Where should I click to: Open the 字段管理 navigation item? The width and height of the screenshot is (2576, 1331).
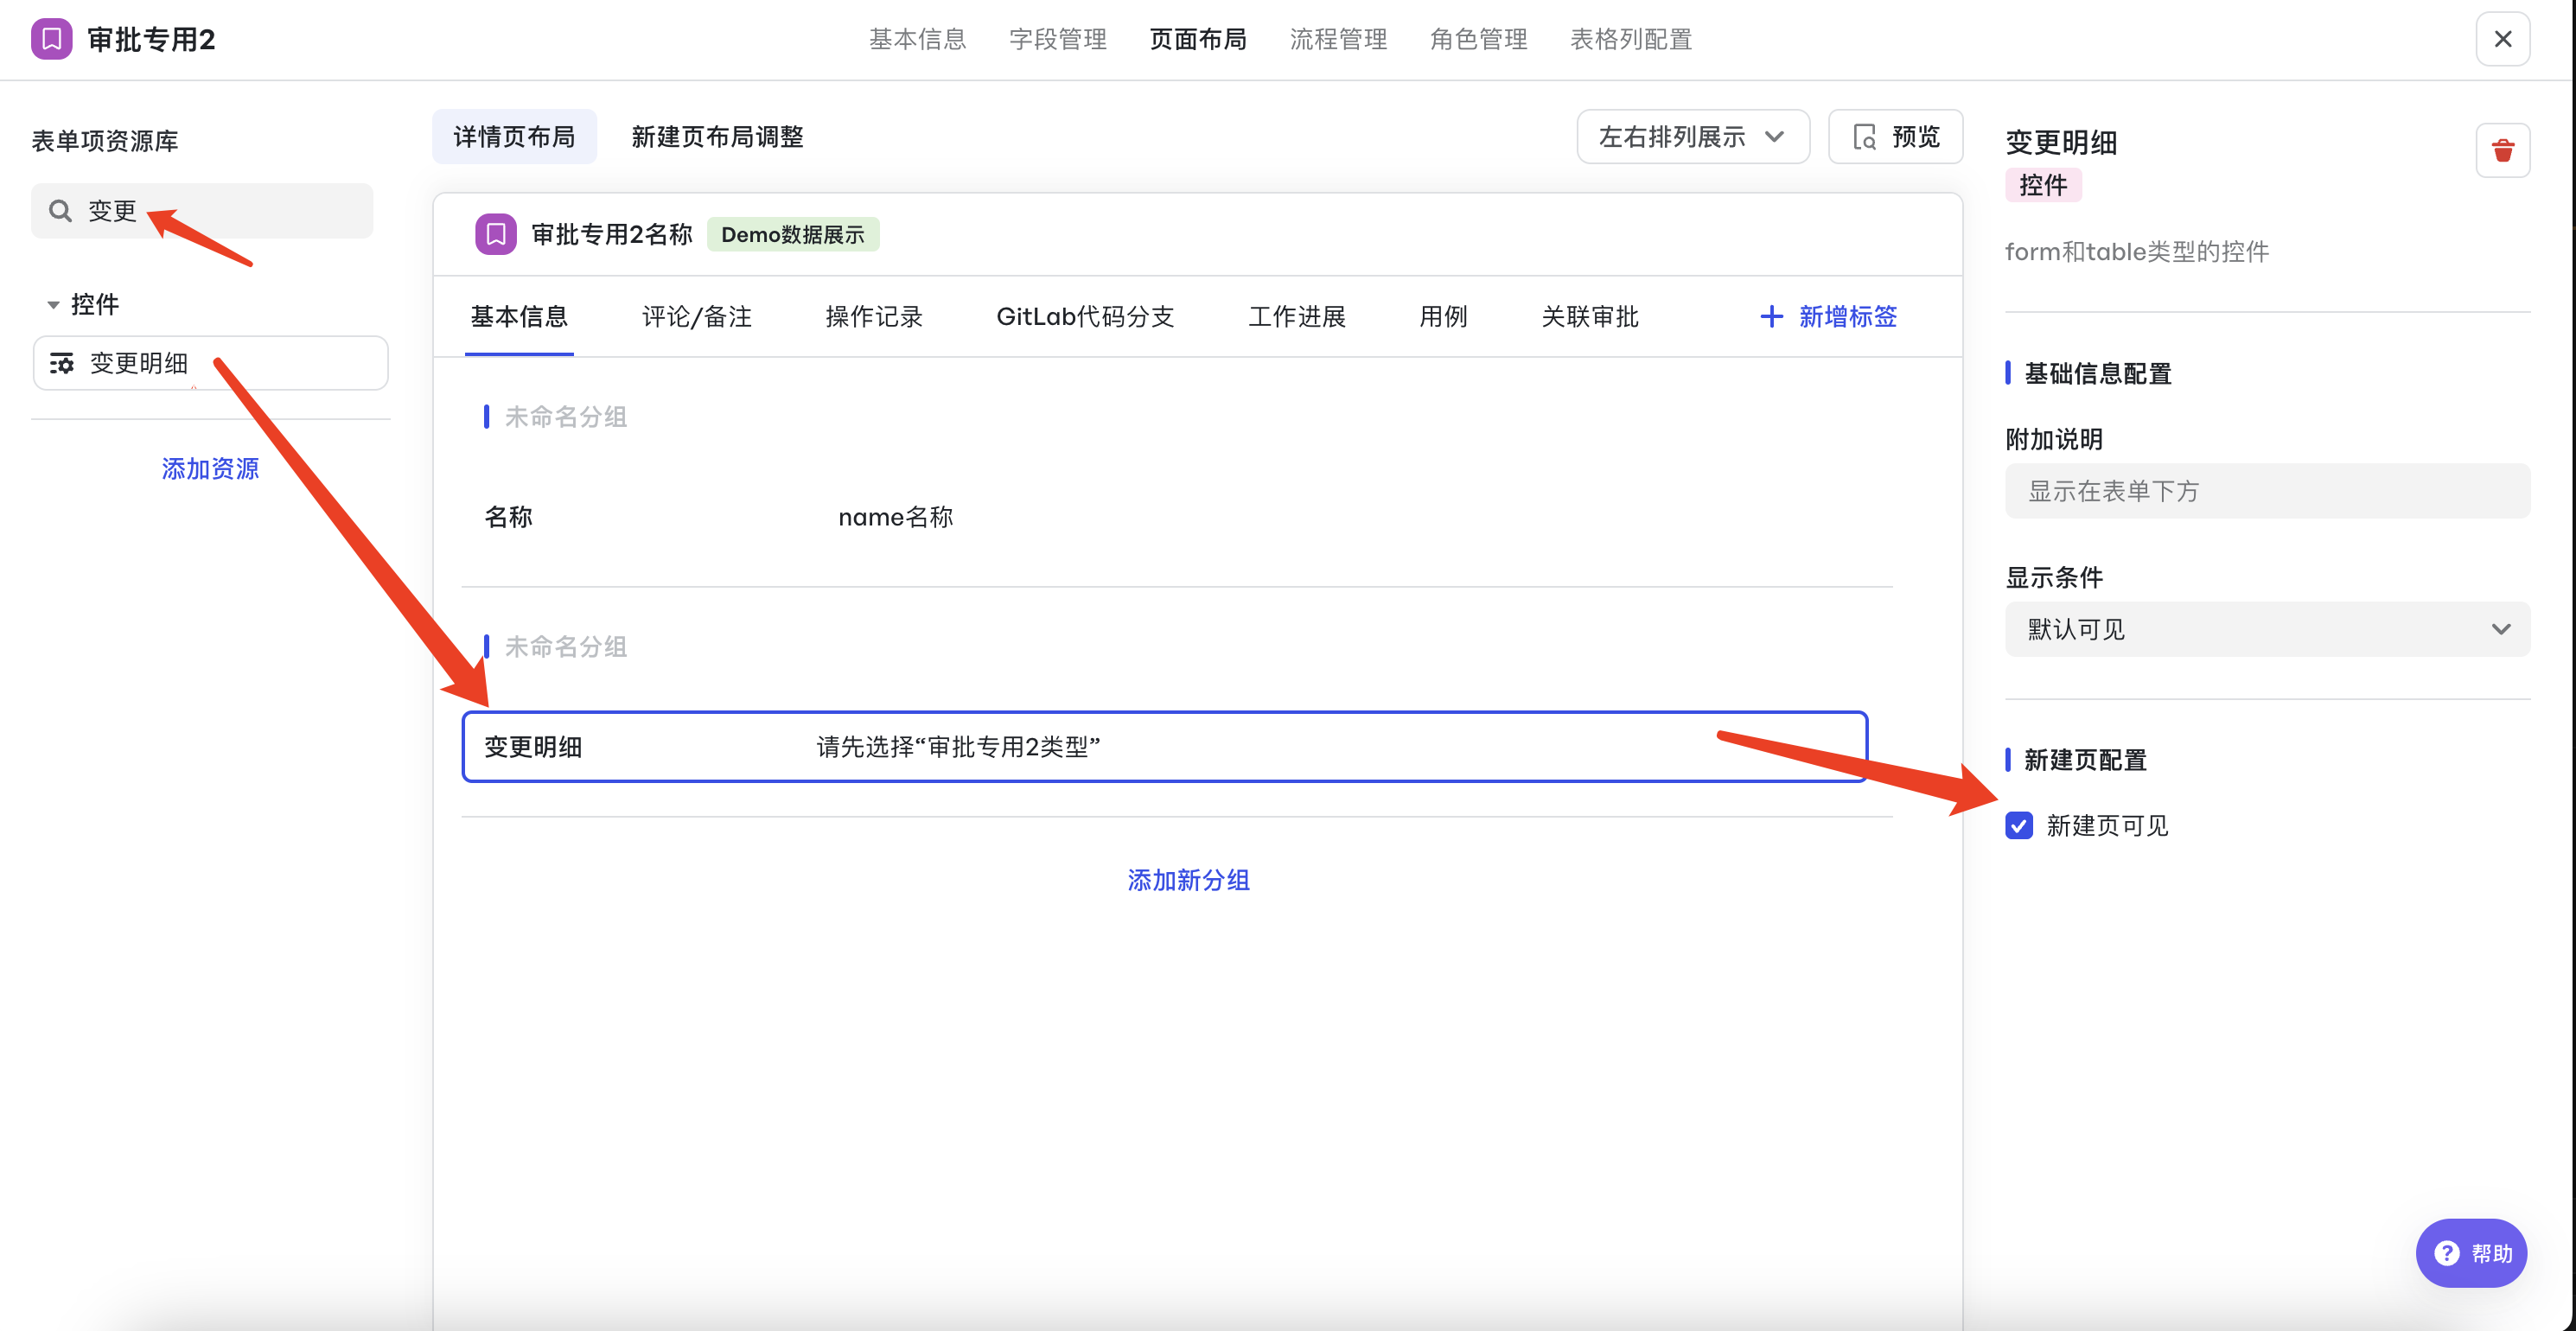coord(1058,39)
